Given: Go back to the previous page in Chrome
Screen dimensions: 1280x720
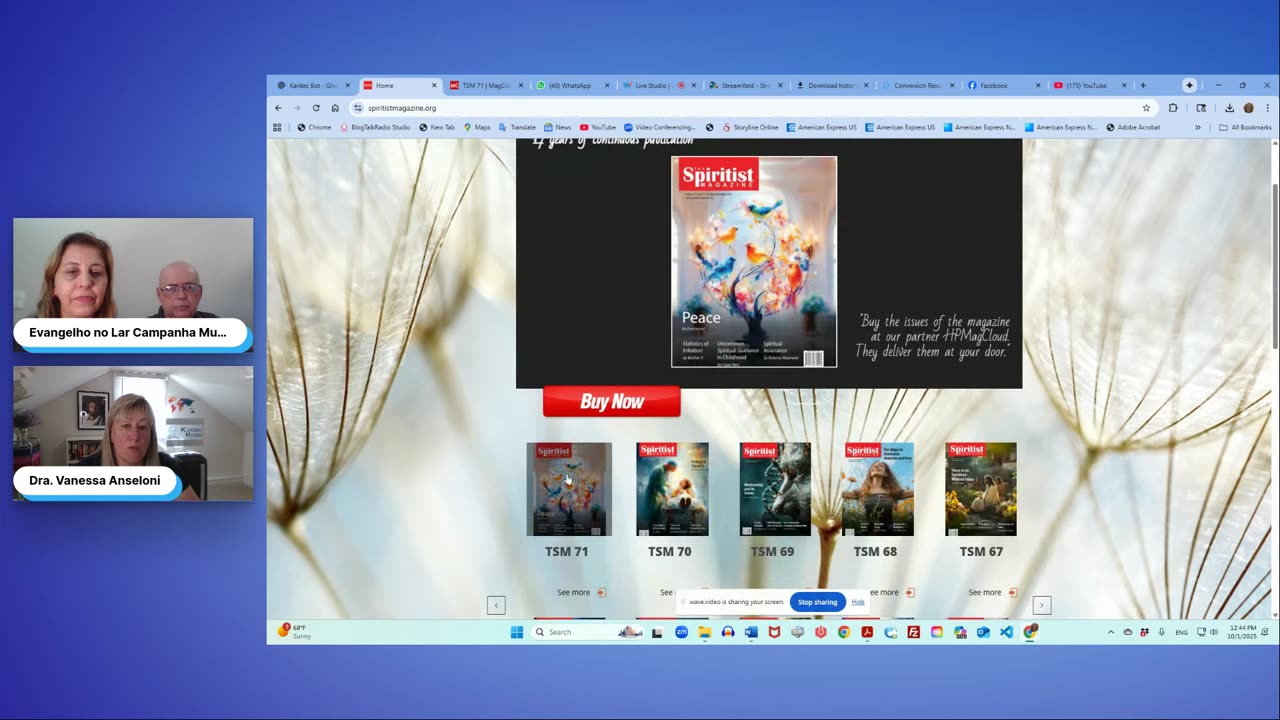Looking at the screenshot, I should (278, 108).
